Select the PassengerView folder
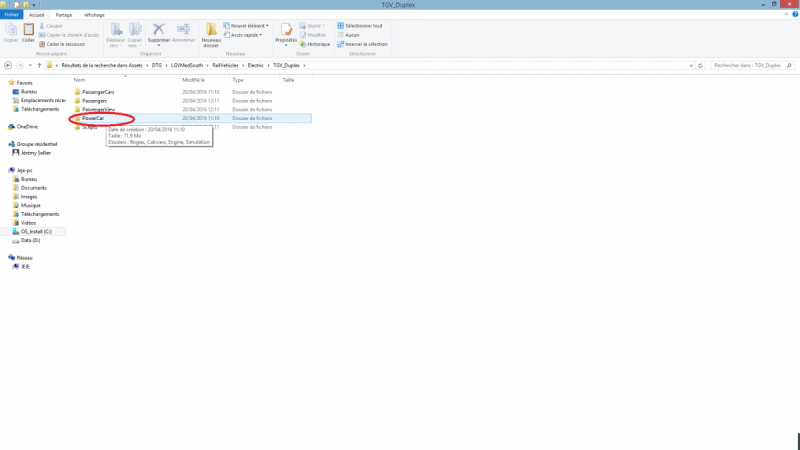 [98, 110]
